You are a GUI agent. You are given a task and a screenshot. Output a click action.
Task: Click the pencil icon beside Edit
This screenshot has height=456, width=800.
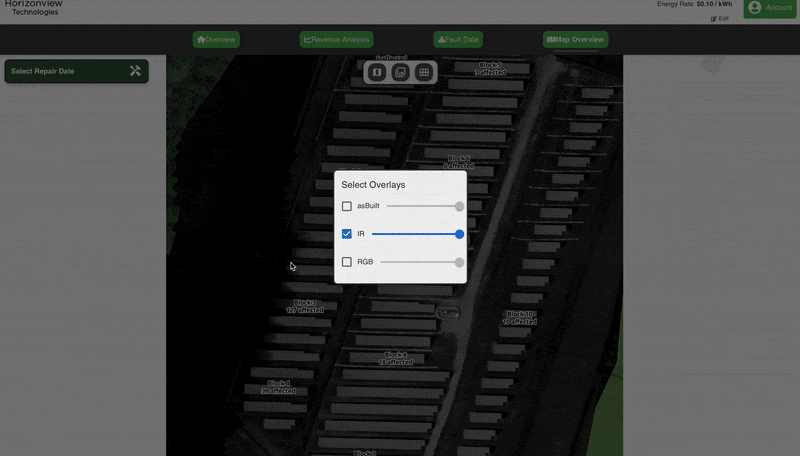714,19
